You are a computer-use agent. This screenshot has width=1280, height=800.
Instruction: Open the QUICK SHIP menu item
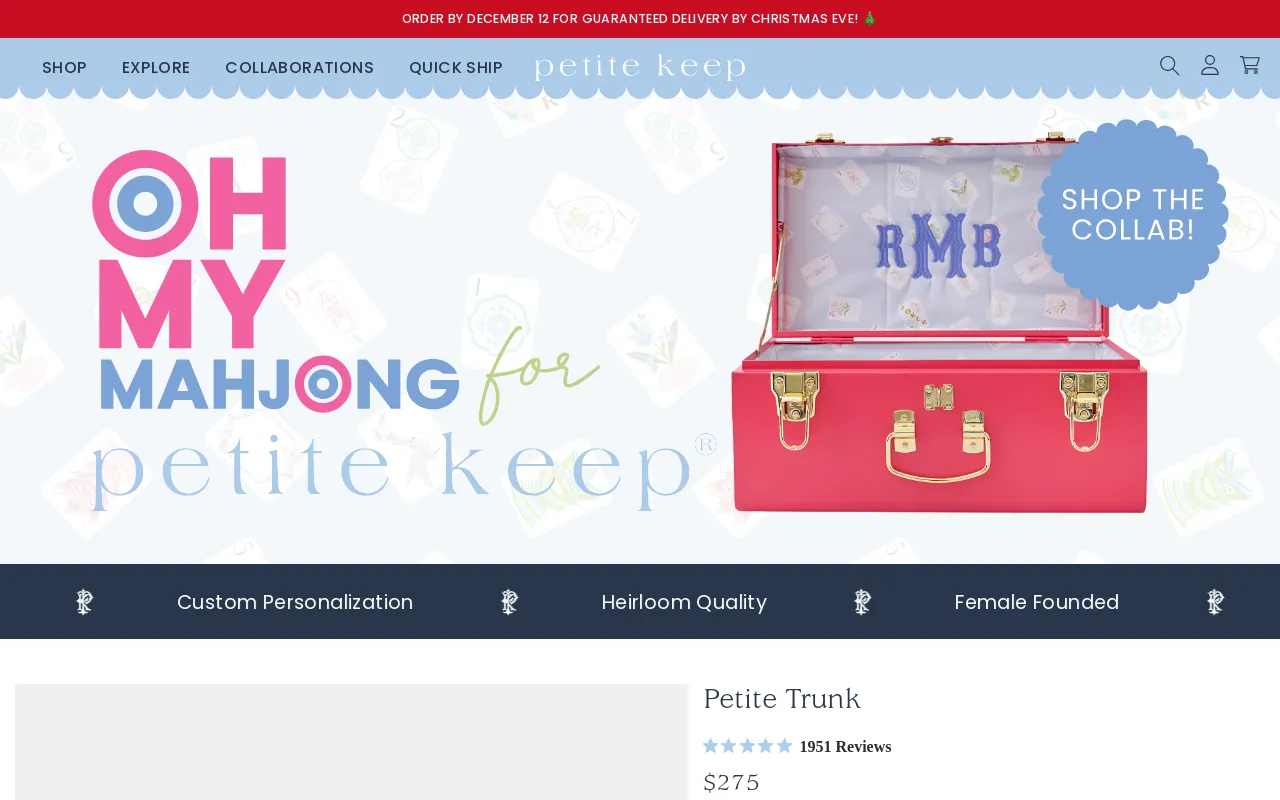tap(456, 68)
